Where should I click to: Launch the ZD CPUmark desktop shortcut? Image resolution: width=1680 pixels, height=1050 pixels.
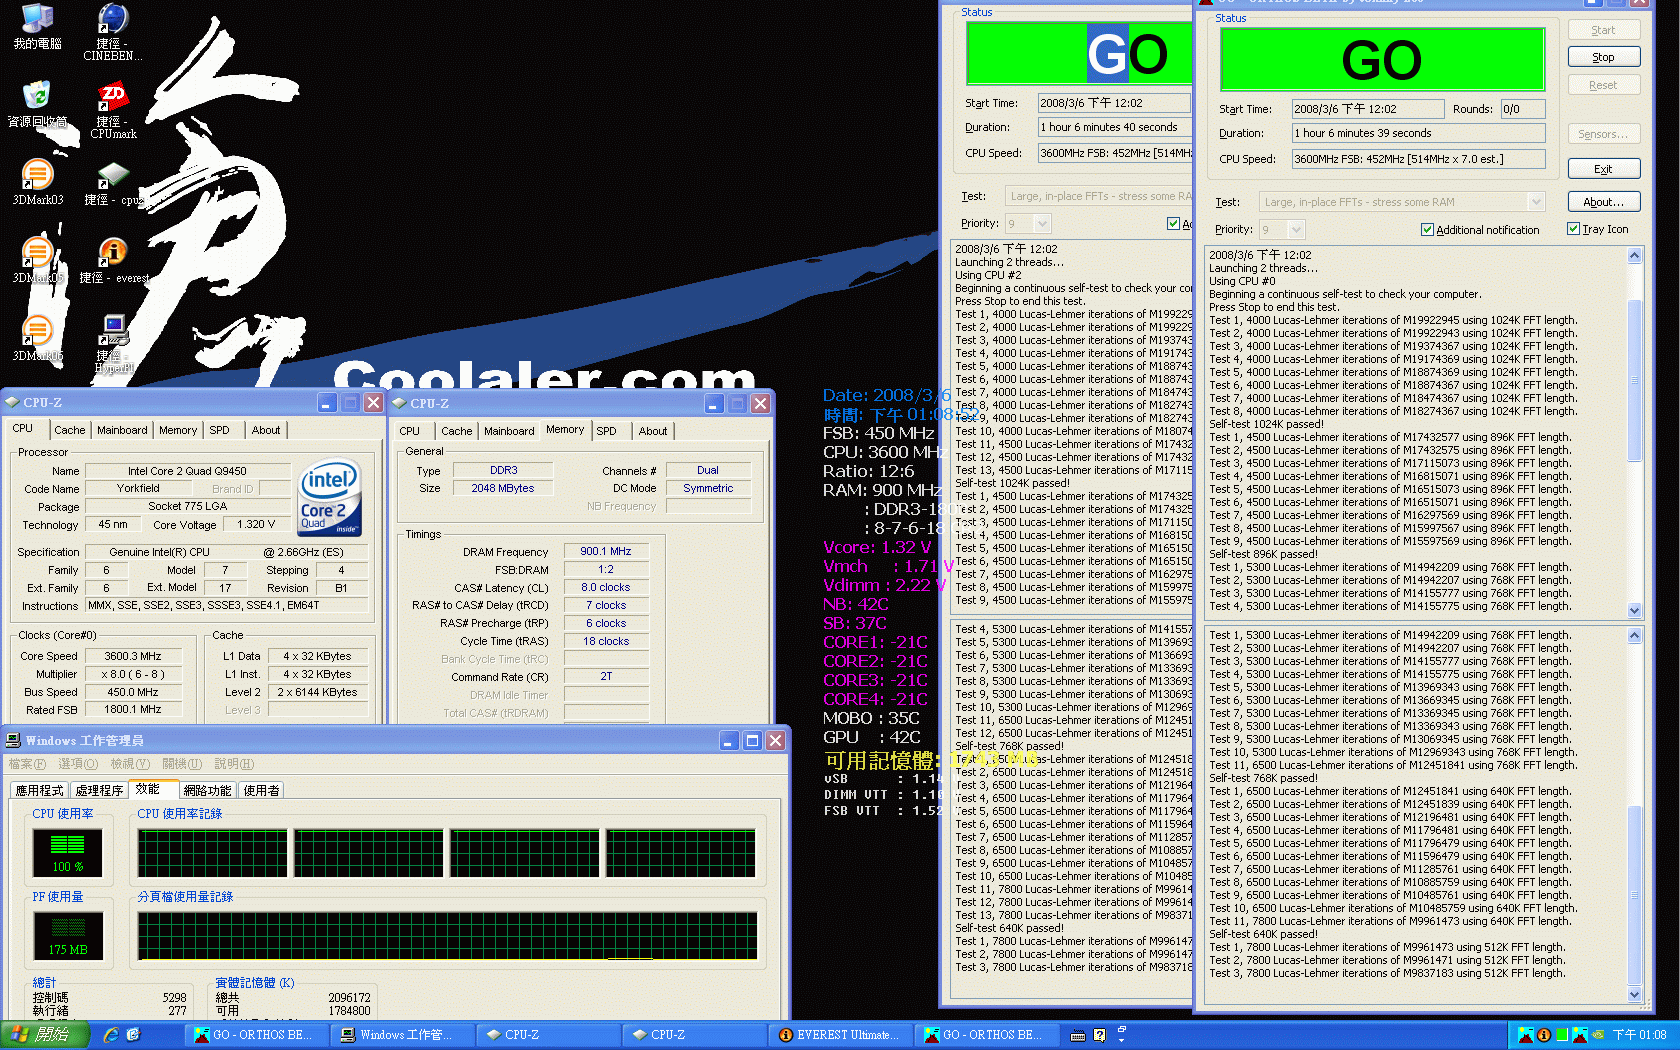pos(113,110)
